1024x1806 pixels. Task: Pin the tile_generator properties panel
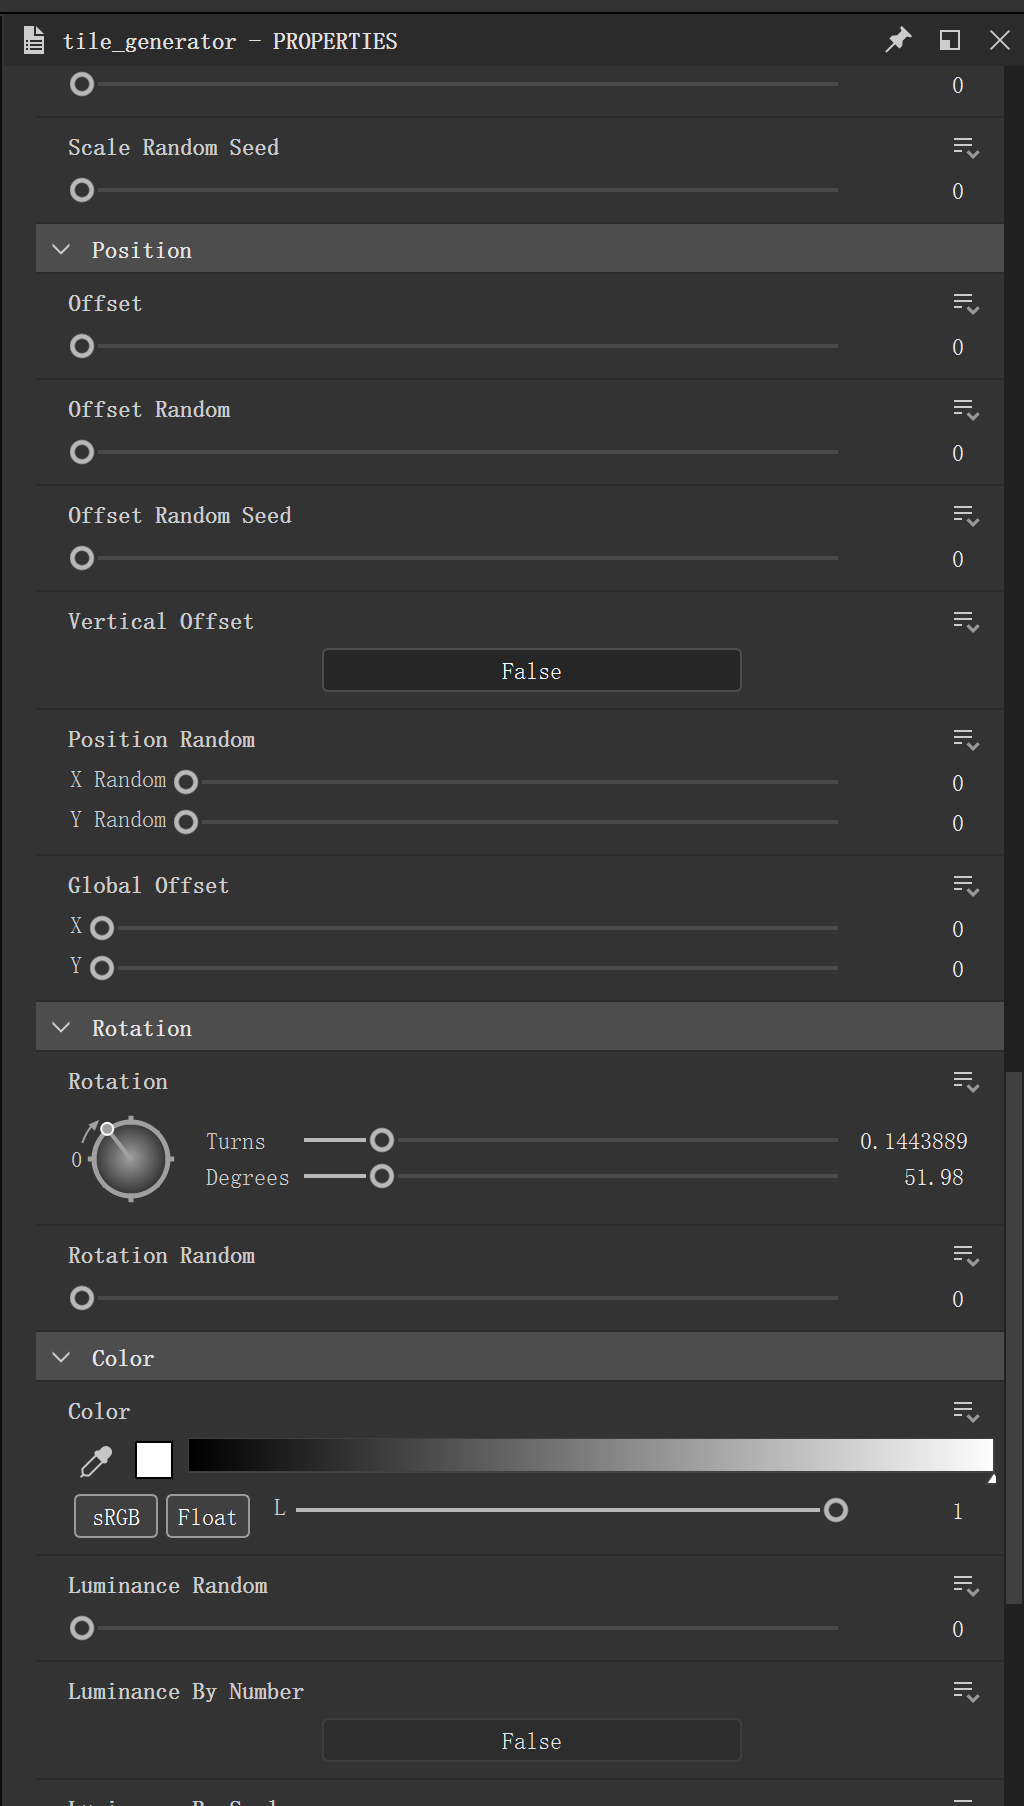(x=898, y=40)
